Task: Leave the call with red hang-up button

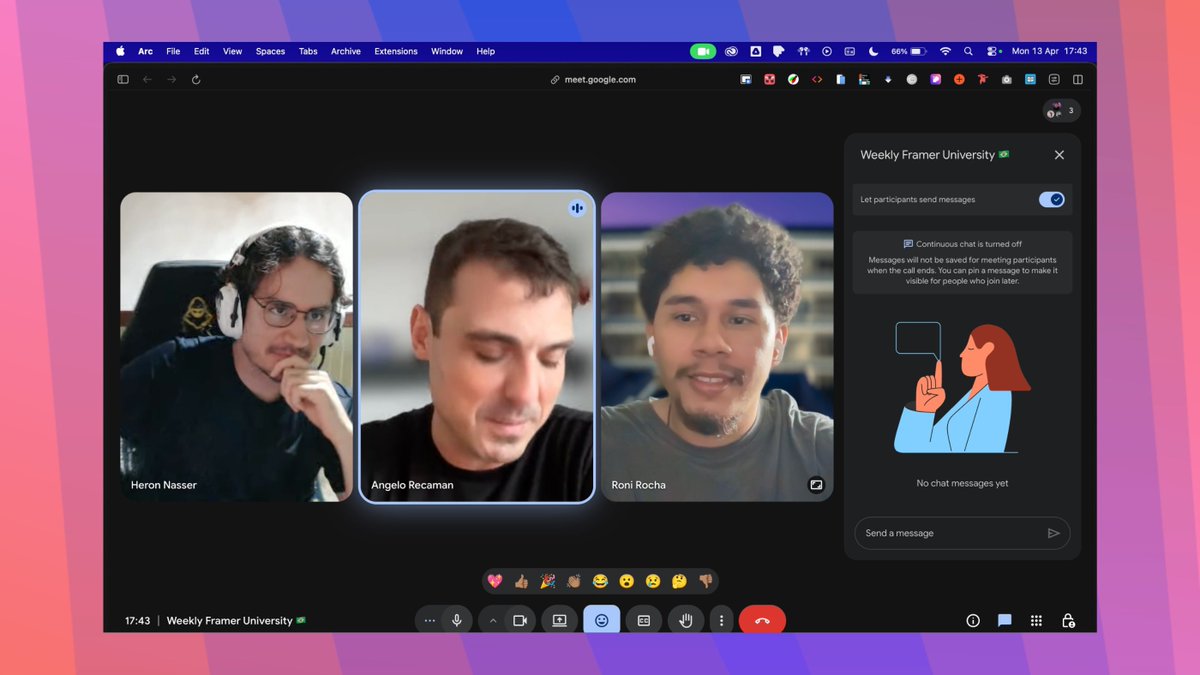Action: (x=762, y=620)
